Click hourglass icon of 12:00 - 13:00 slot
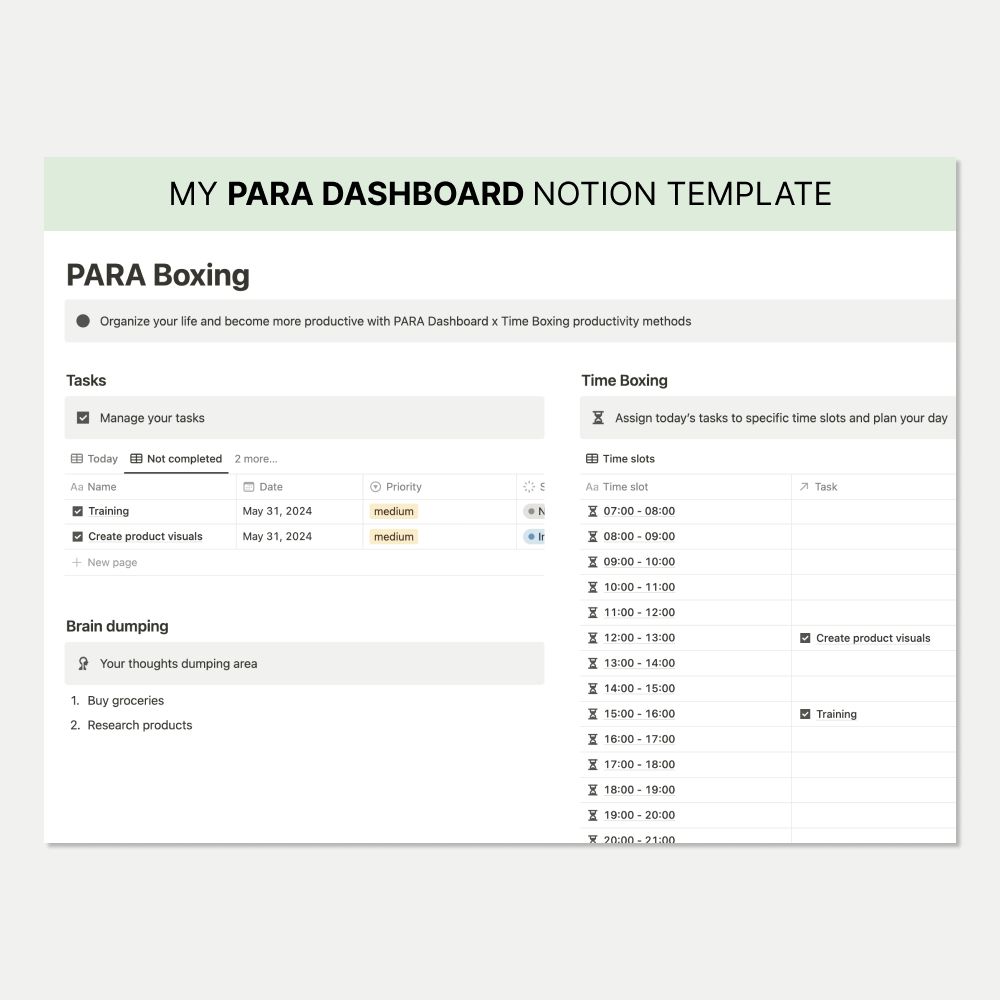 point(592,638)
